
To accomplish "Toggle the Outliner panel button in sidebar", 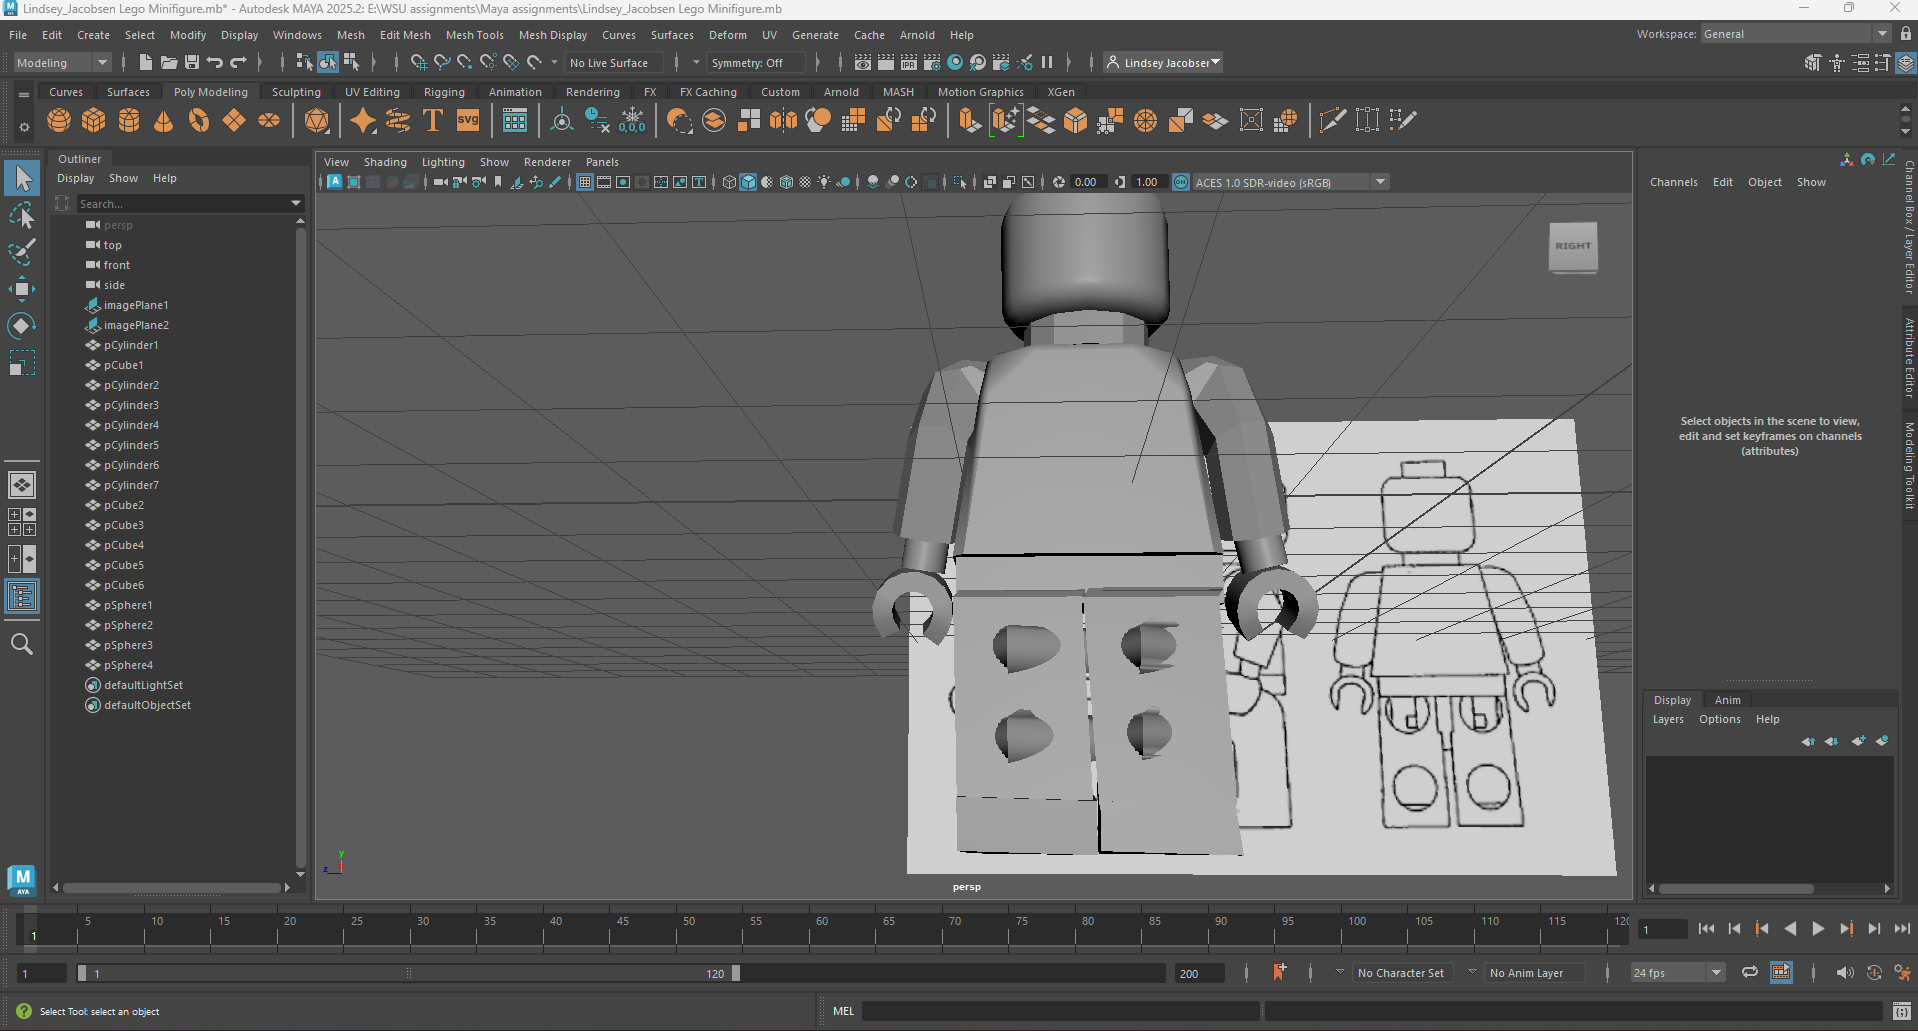I will [x=21, y=597].
